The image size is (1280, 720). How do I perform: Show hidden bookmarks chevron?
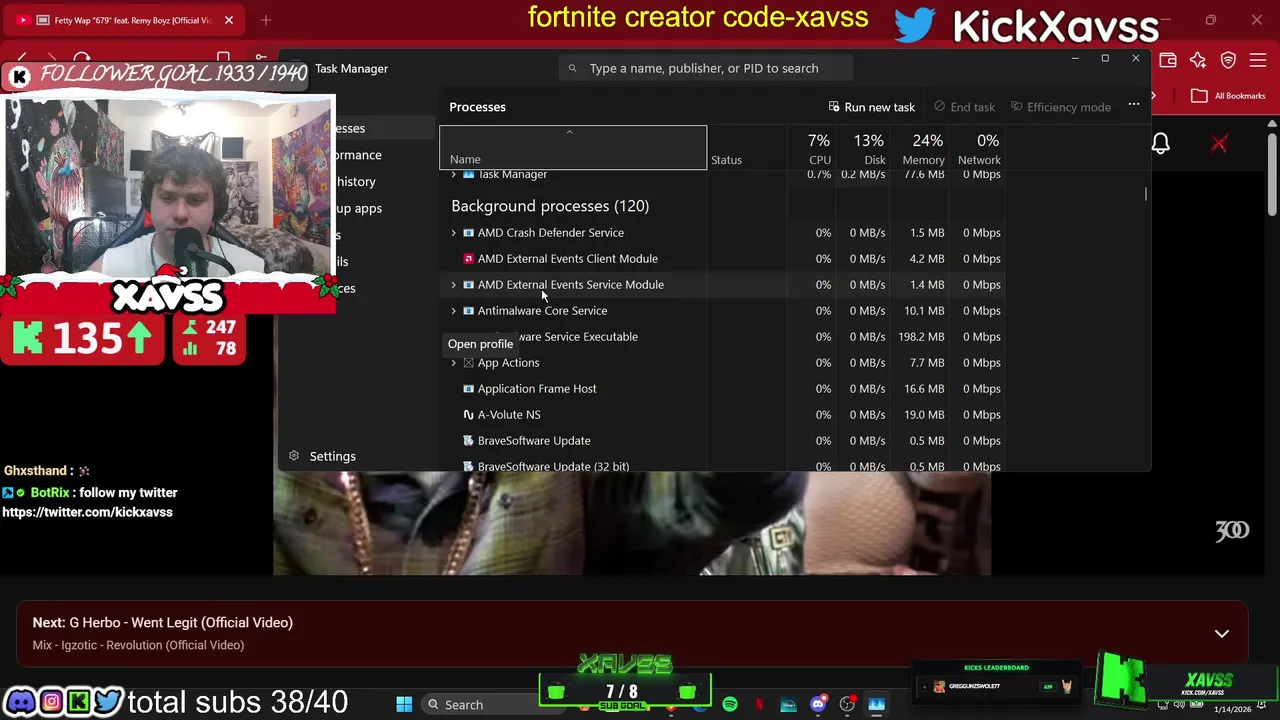pyautogui.click(x=1152, y=96)
